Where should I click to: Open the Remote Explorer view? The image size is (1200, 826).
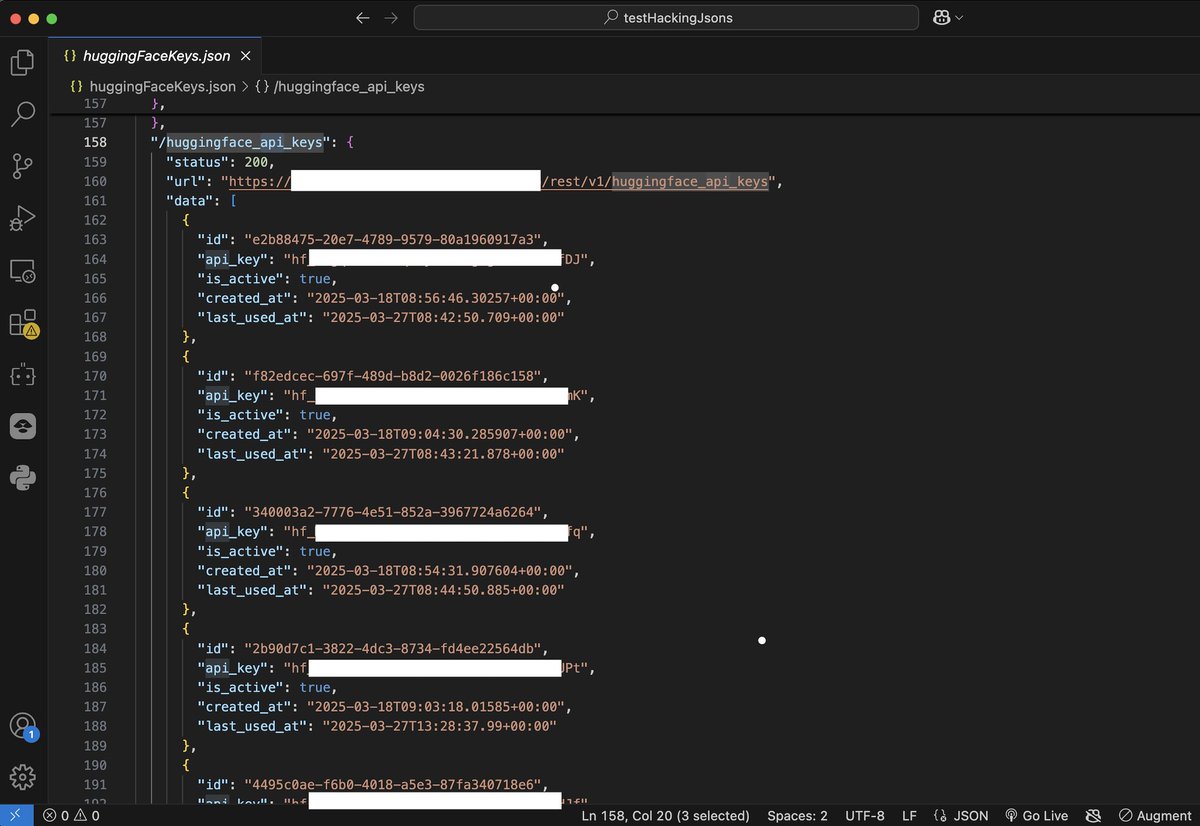point(22,270)
